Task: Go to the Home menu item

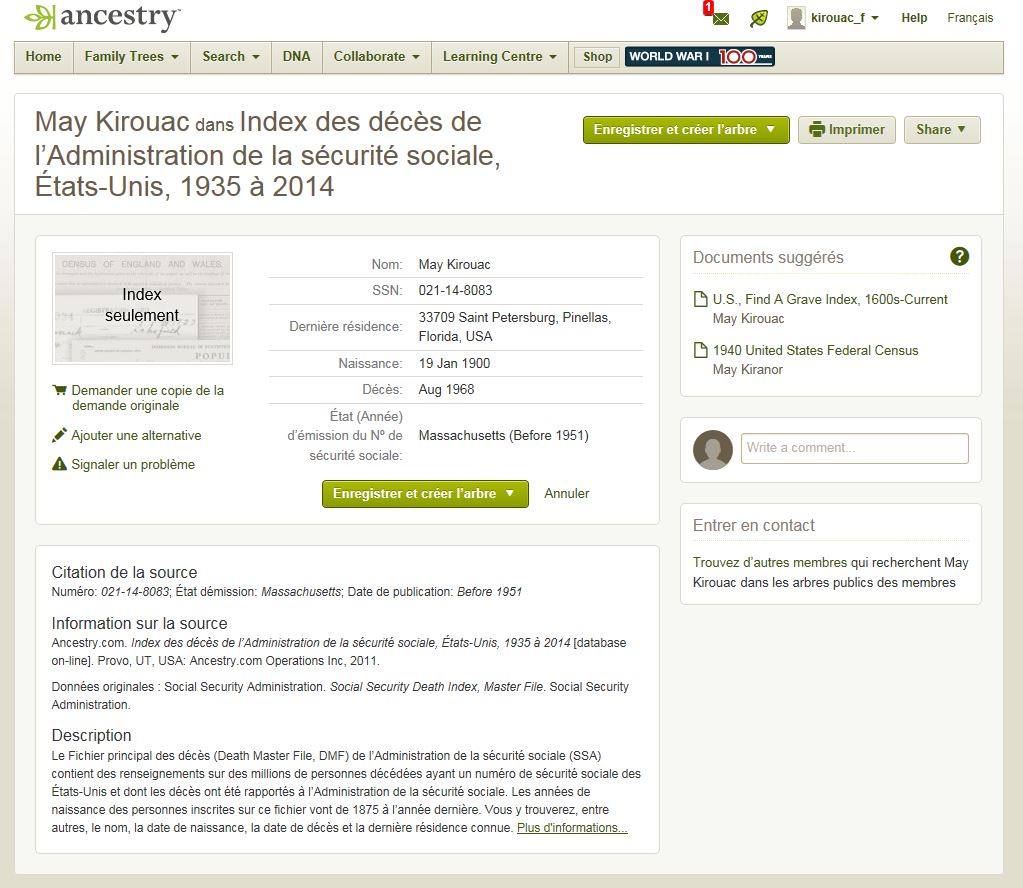Action: pos(44,57)
